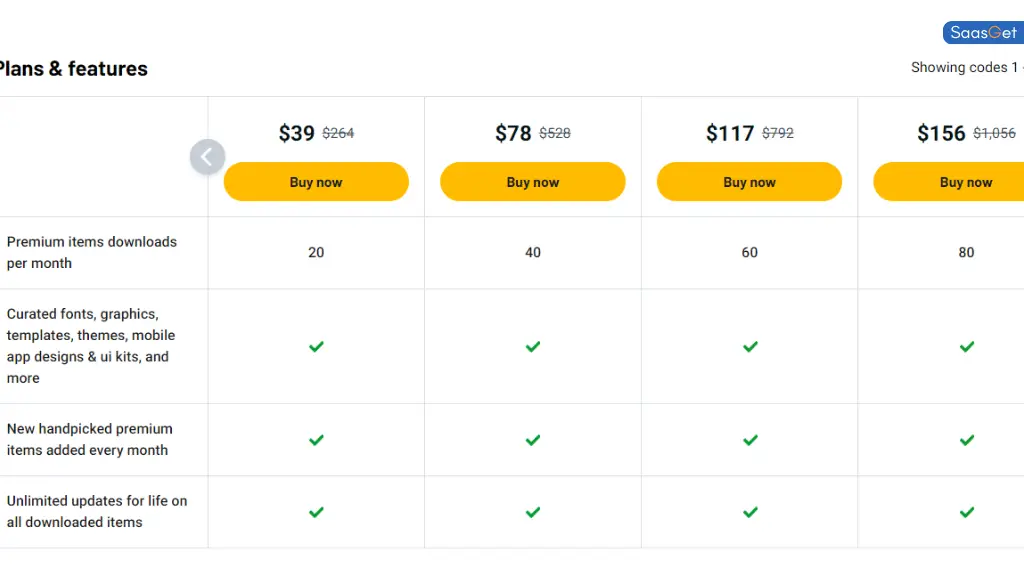
Task: Click the curated fonts checkmark in the $156 column
Action: 966,346
